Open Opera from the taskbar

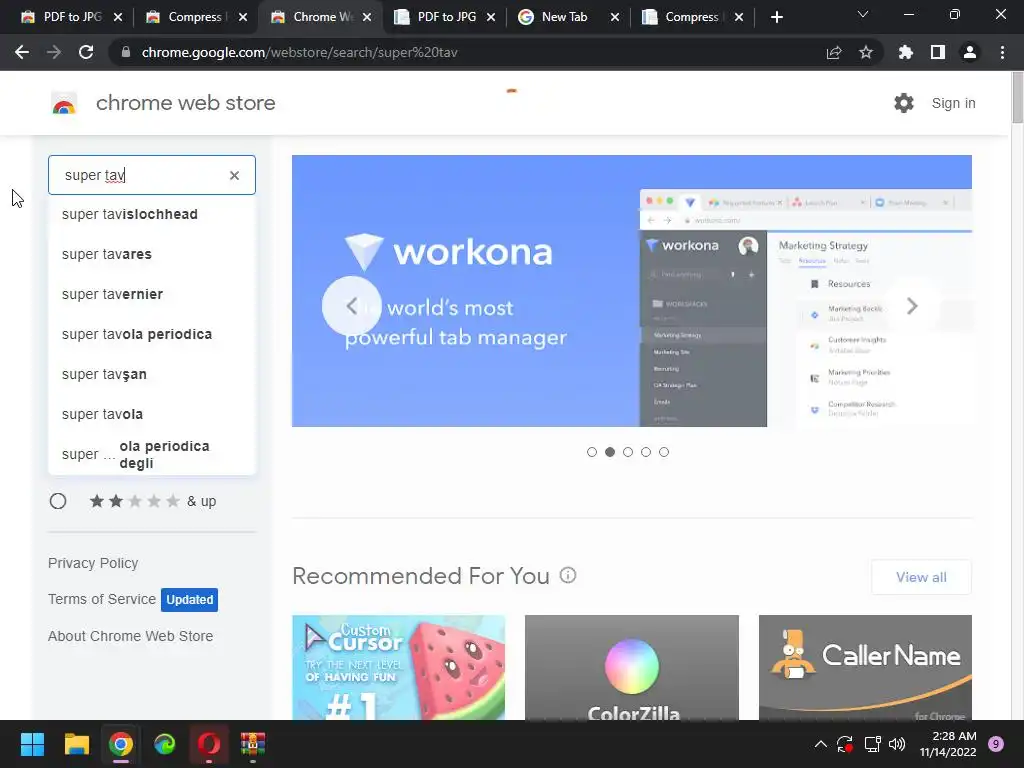pos(209,744)
